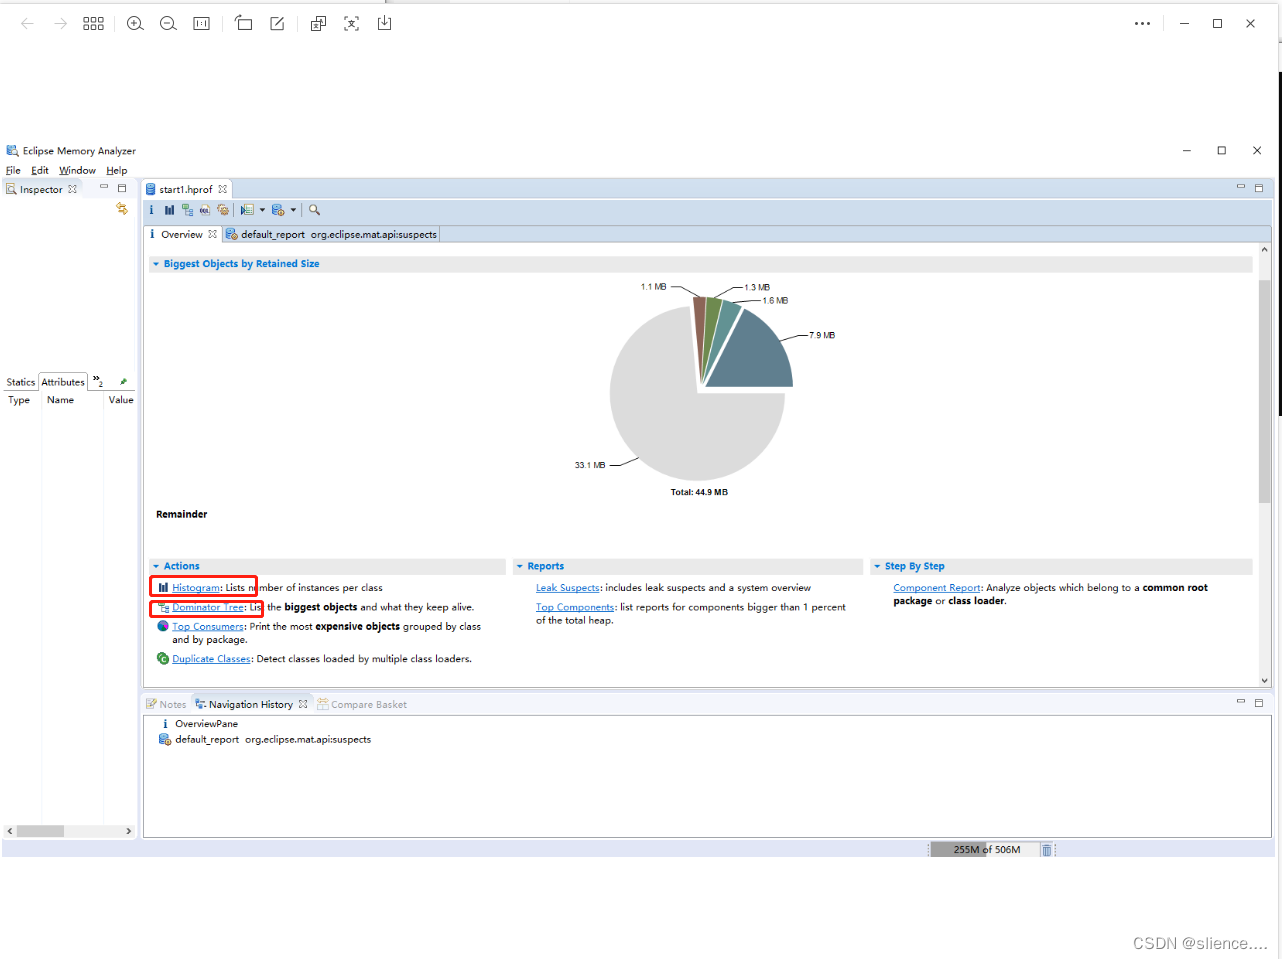Switch to the Attributes tab
Image resolution: width=1282 pixels, height=959 pixels.
pyautogui.click(x=63, y=382)
